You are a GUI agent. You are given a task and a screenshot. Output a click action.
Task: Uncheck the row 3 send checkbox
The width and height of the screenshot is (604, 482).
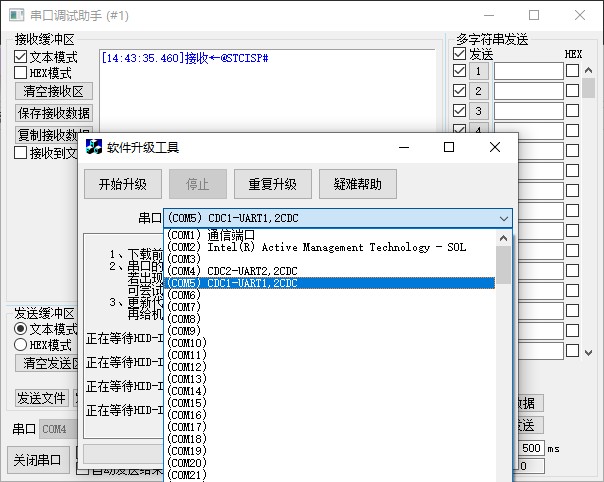coord(460,111)
